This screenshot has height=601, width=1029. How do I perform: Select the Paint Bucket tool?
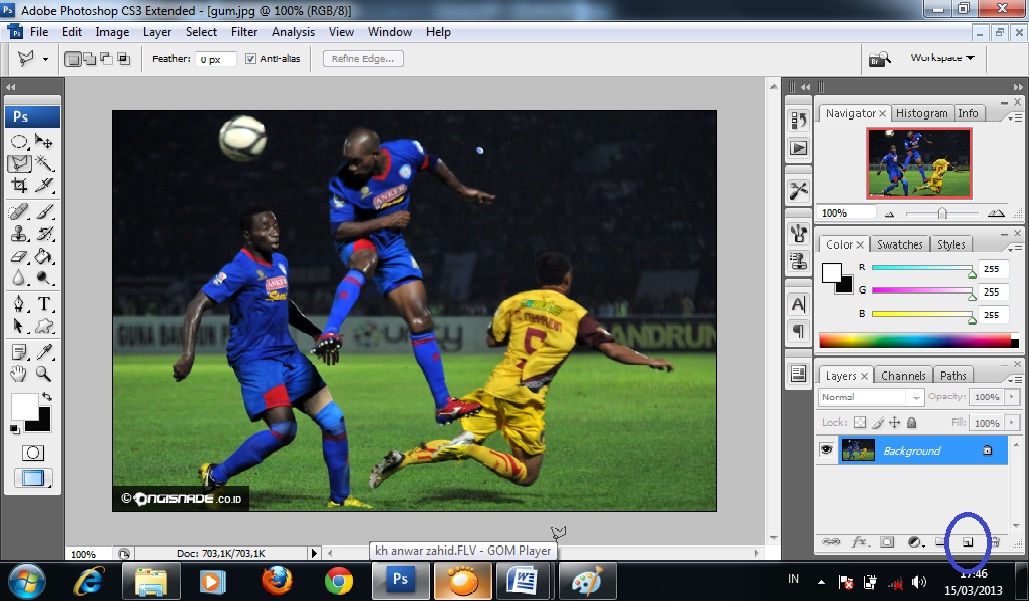pyautogui.click(x=44, y=256)
